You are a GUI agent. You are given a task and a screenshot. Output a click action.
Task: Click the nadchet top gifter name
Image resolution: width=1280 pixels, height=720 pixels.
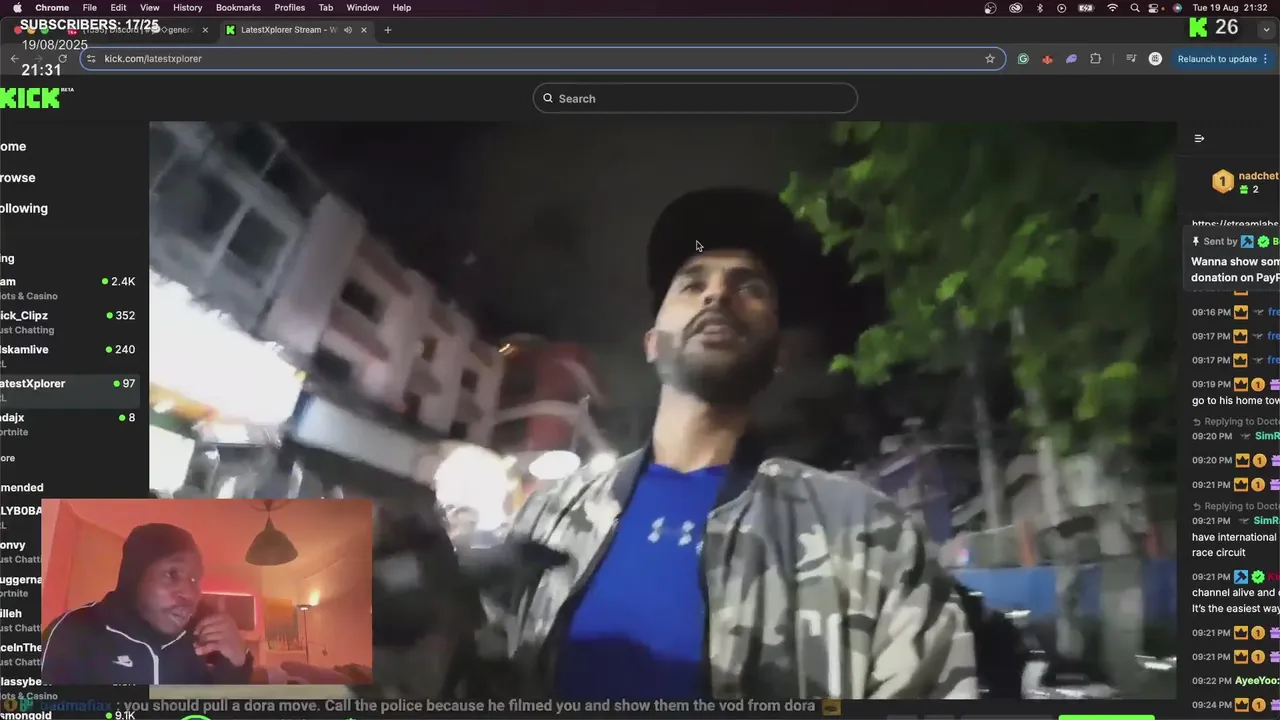1258,176
